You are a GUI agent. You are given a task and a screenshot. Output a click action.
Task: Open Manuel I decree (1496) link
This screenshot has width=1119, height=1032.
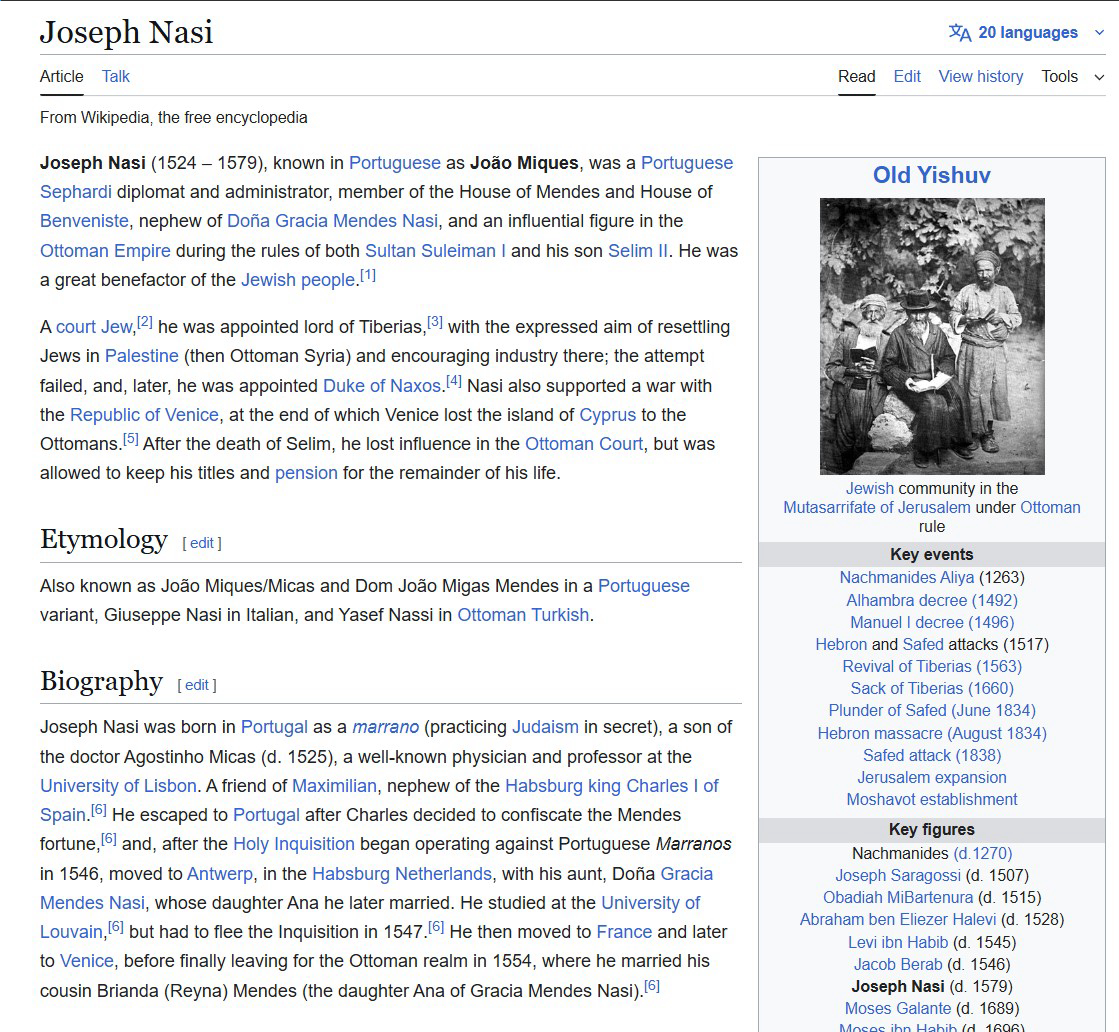click(x=931, y=623)
